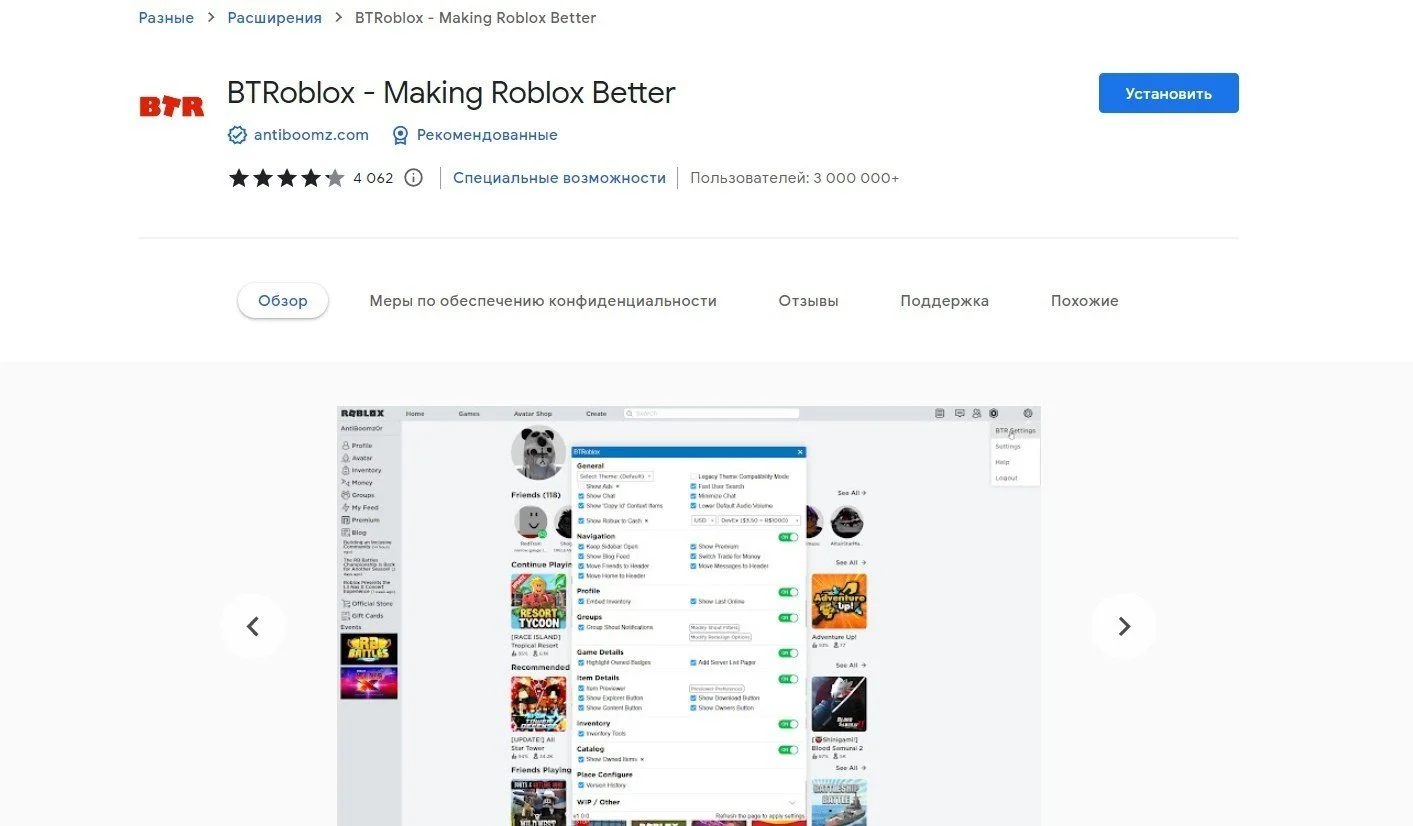Expand the WIP / Other section in the preview
1413x826 pixels.
point(792,802)
